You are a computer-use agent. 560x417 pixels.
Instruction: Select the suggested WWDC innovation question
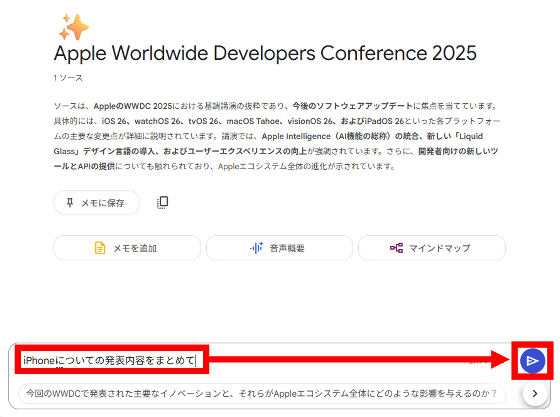tap(262, 393)
